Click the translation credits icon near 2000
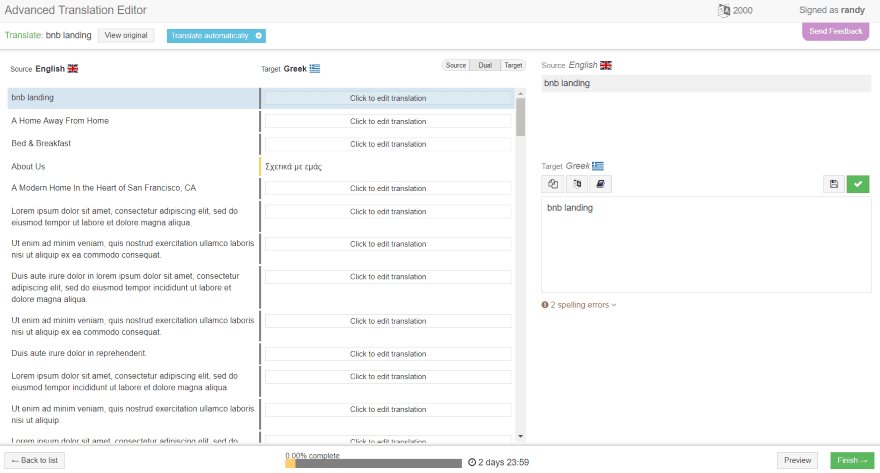The image size is (880, 473). (724, 10)
